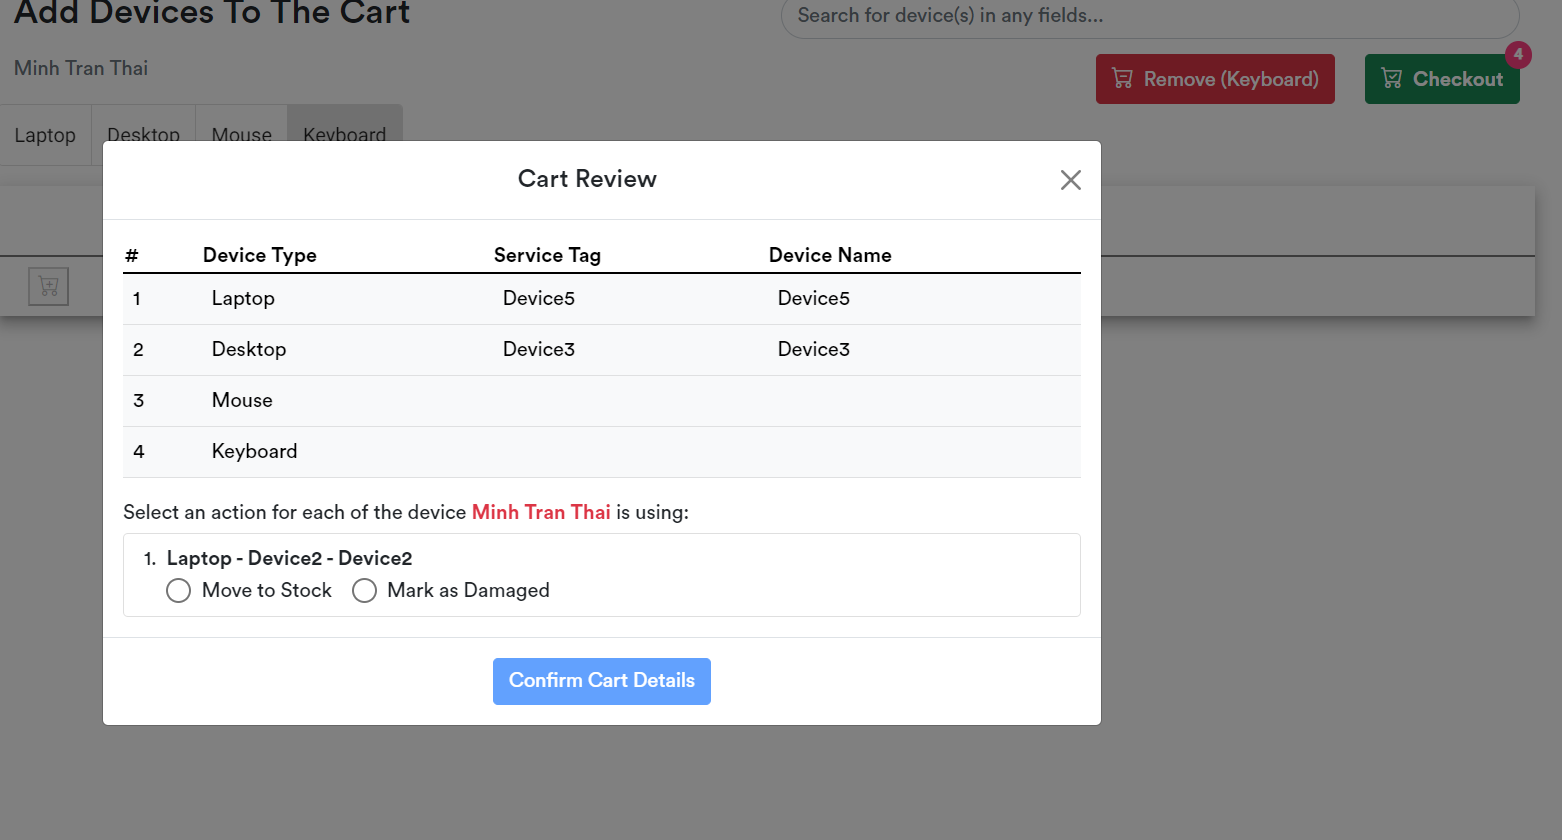
Task: Click the Cart Review title
Action: click(x=587, y=179)
